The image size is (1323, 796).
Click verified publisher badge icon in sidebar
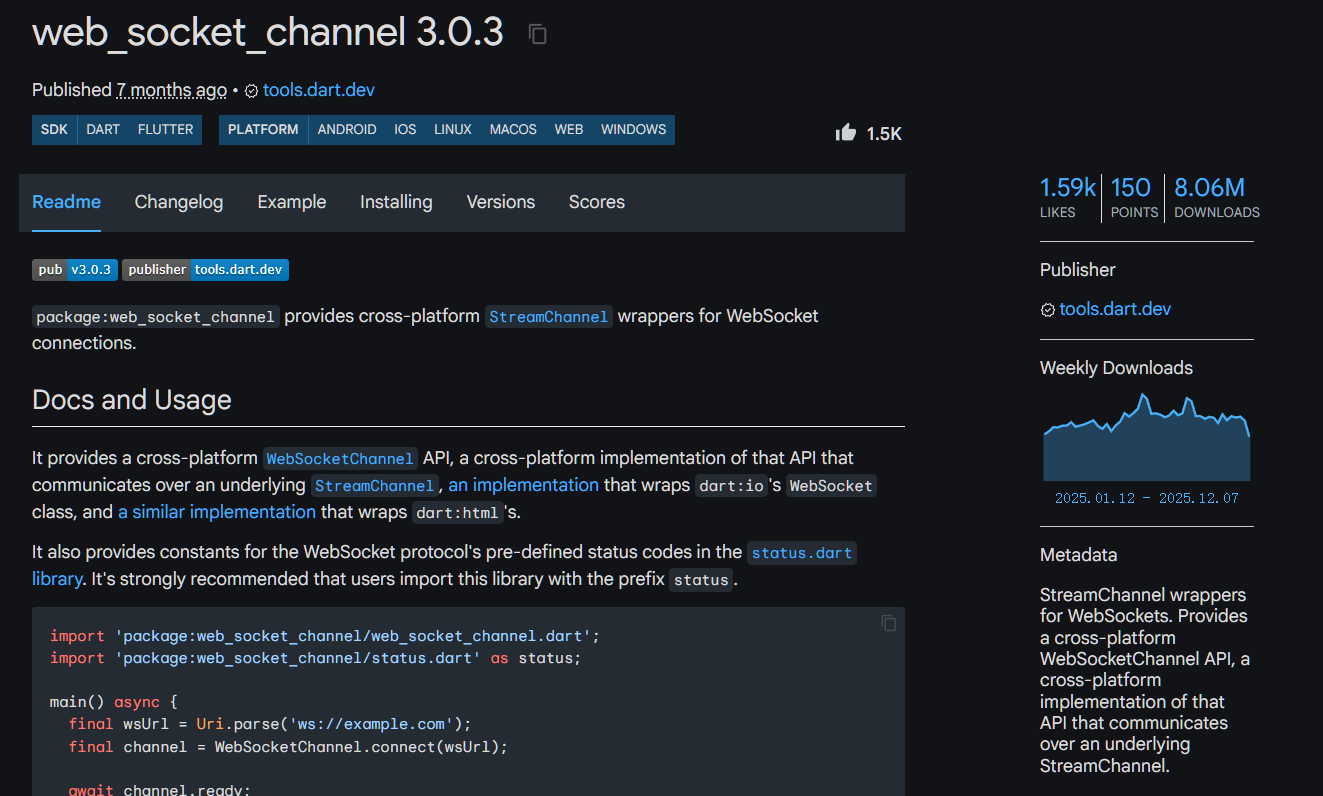coord(1047,310)
